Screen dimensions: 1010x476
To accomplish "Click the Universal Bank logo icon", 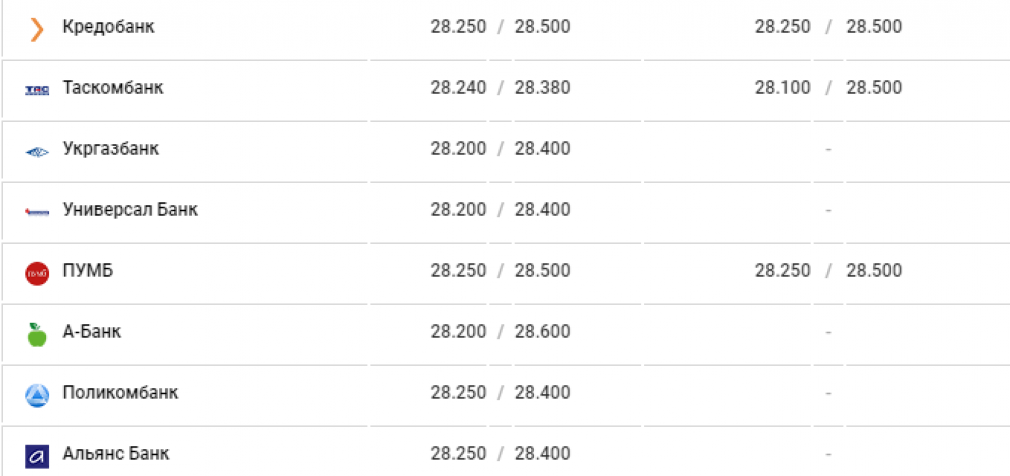I will click(x=37, y=211).
